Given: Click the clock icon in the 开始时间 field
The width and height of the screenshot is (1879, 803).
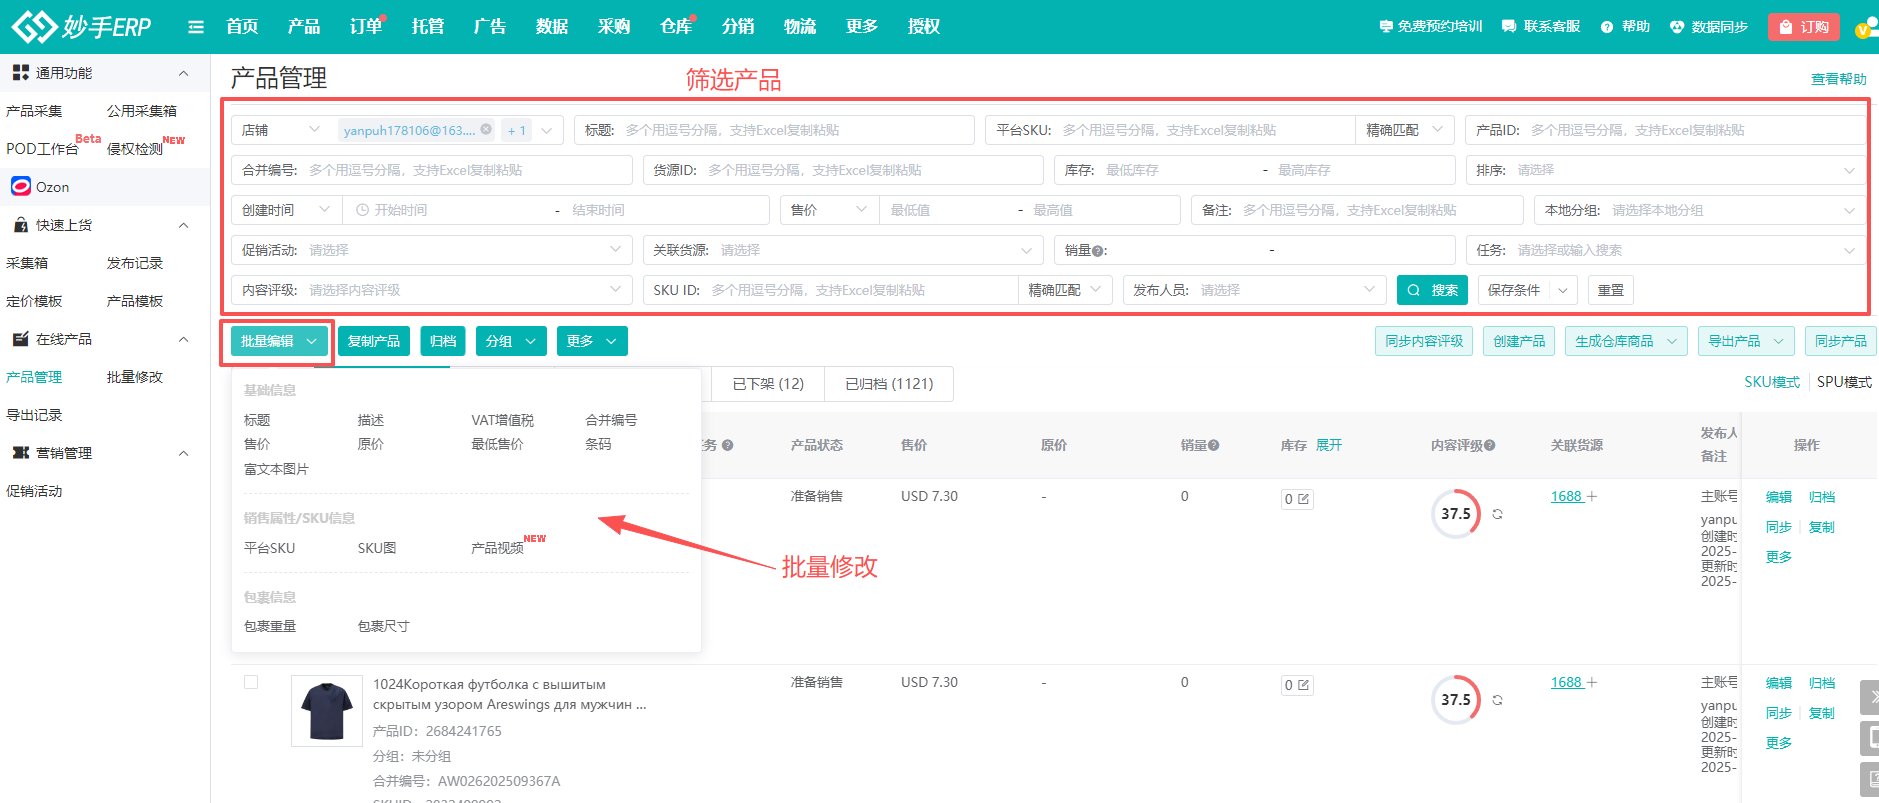Looking at the screenshot, I should point(362,210).
